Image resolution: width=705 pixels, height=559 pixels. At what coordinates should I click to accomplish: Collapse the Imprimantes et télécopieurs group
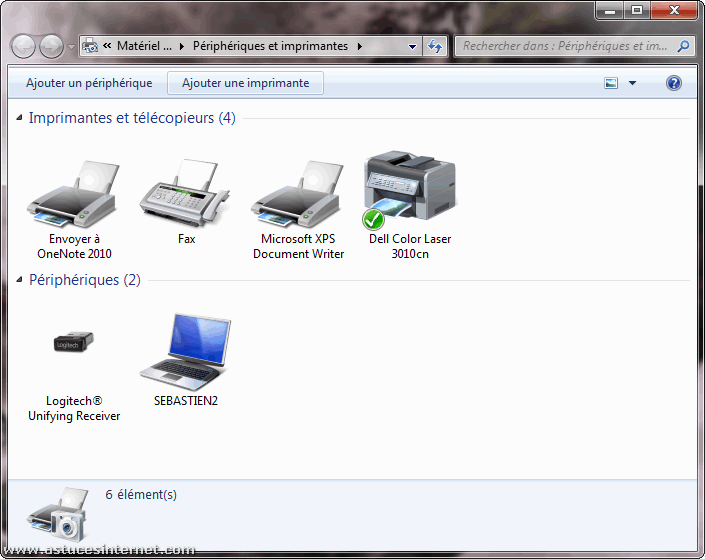coord(19,118)
